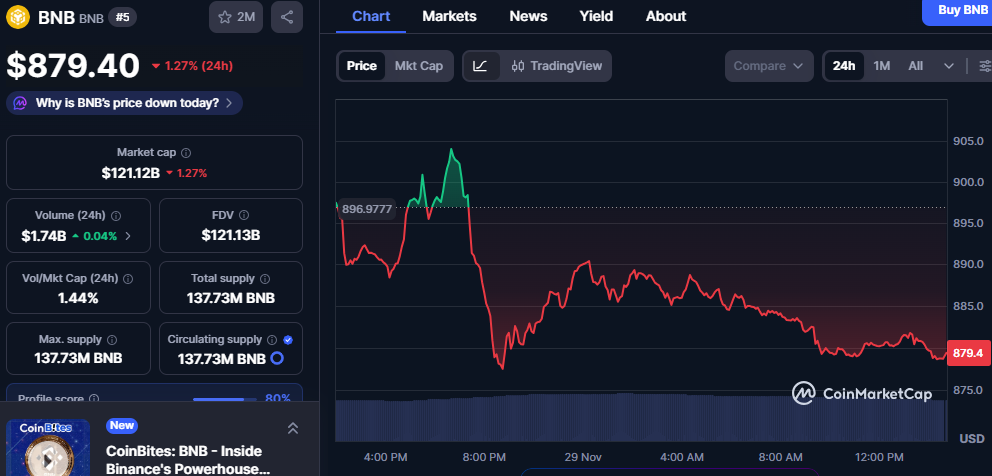The width and height of the screenshot is (992, 476).
Task: Open "Why is BNB's price down today?"
Action: coord(125,103)
